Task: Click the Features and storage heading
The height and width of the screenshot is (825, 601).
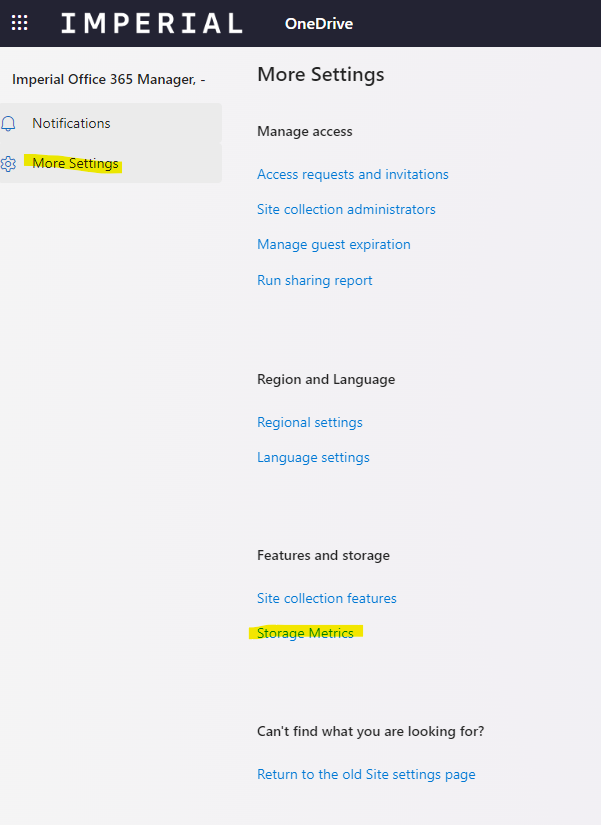Action: [323, 556]
